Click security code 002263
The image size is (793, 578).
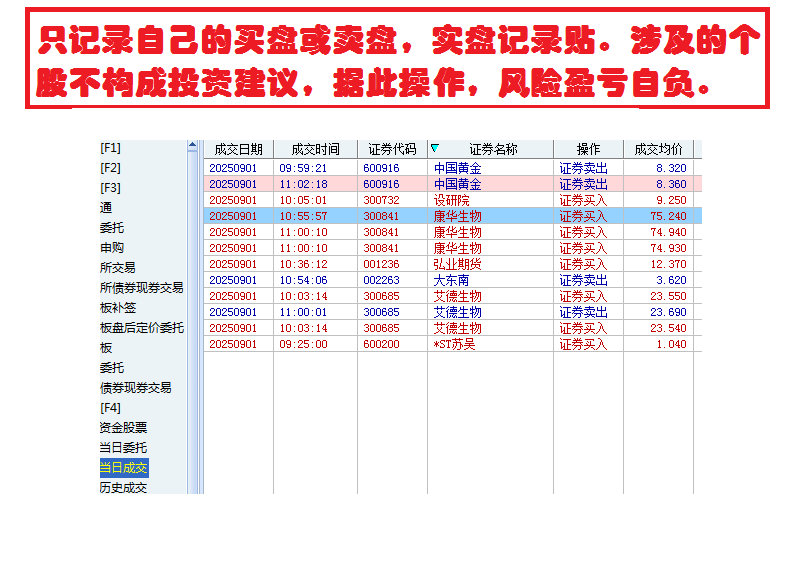coord(381,280)
